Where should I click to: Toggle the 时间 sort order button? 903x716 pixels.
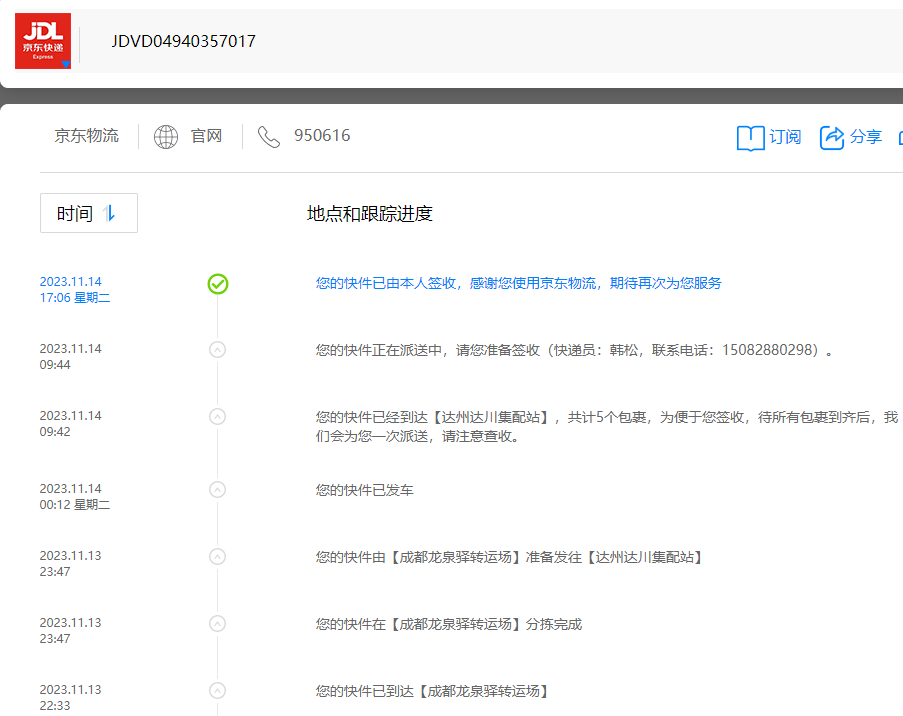click(89, 213)
